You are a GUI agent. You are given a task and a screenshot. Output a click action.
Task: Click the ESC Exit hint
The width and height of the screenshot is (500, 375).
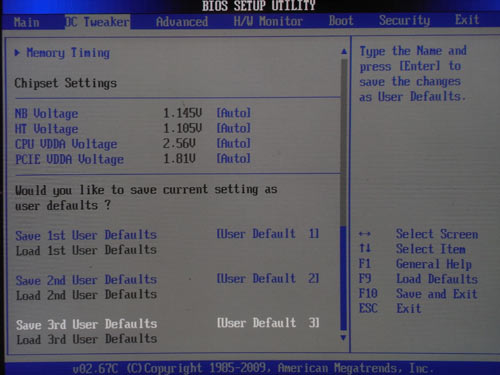click(390, 308)
